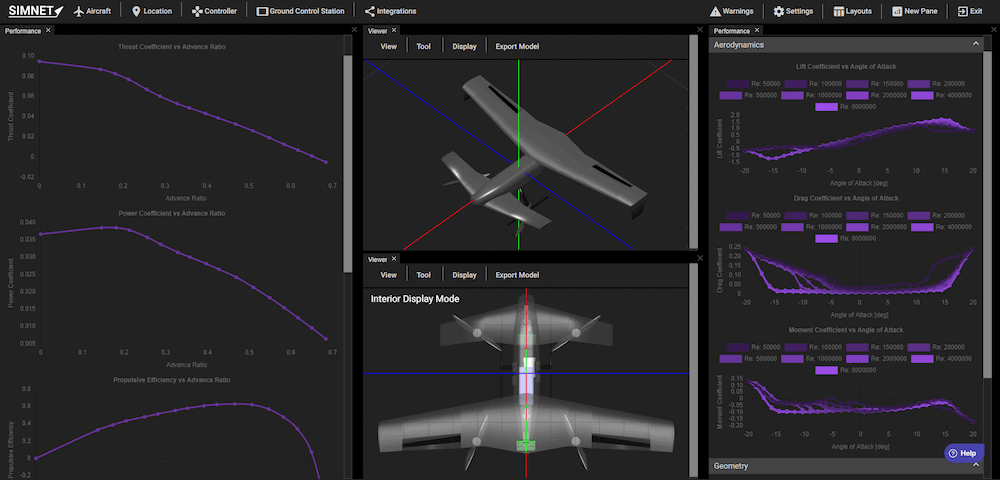
Task: Open View menu in lower Viewer
Action: [x=388, y=275]
